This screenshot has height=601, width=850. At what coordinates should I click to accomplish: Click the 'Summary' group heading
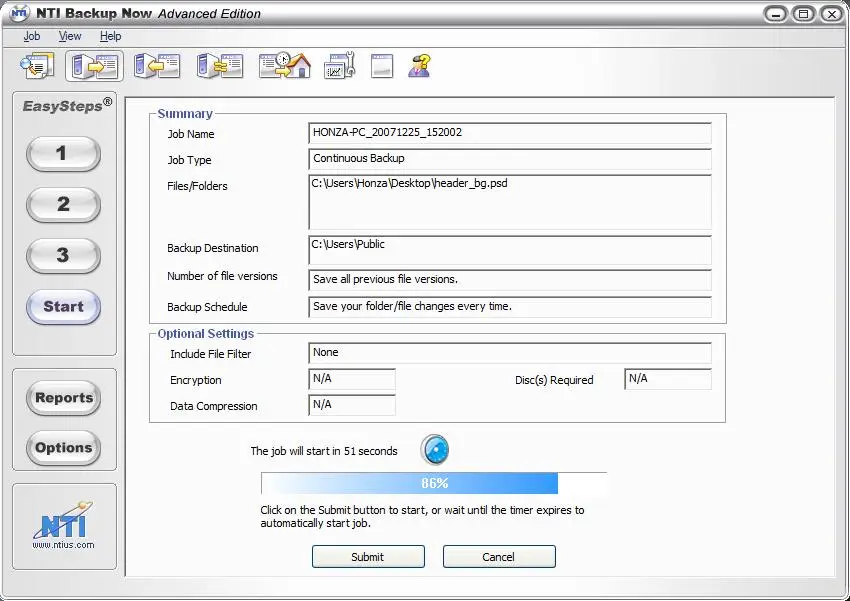(x=185, y=114)
